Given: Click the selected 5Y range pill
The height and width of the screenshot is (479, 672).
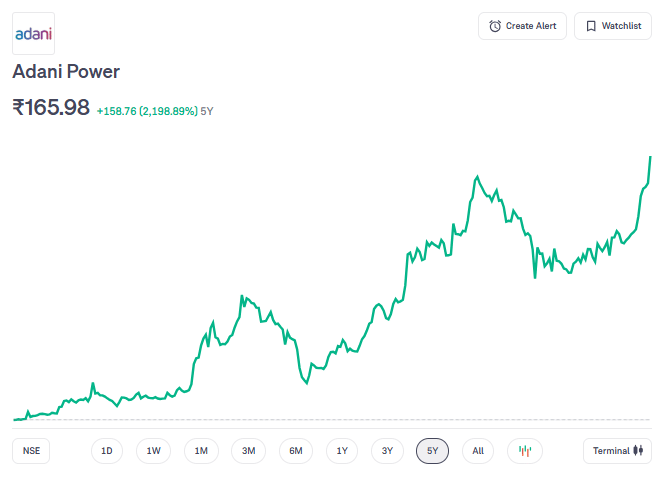Looking at the screenshot, I should pos(432,451).
